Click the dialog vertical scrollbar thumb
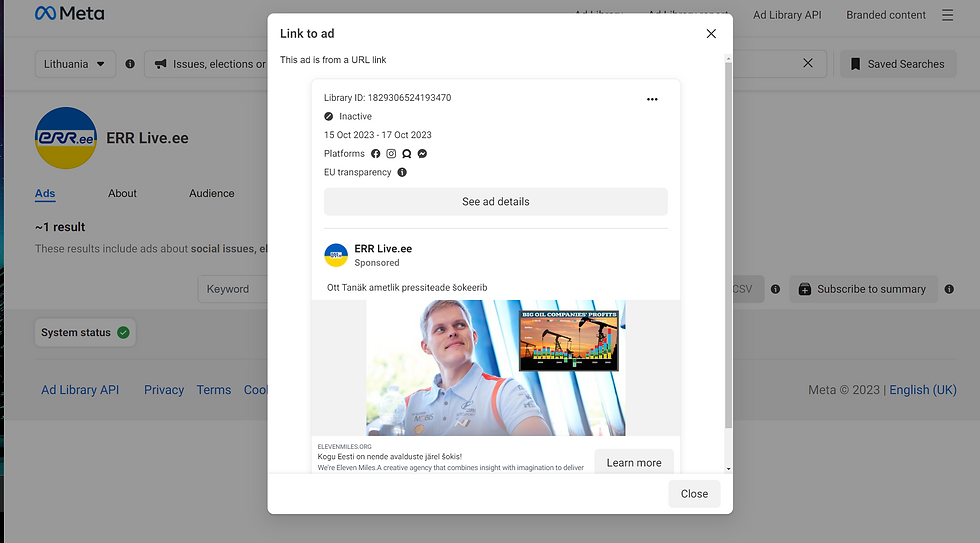 (x=728, y=245)
